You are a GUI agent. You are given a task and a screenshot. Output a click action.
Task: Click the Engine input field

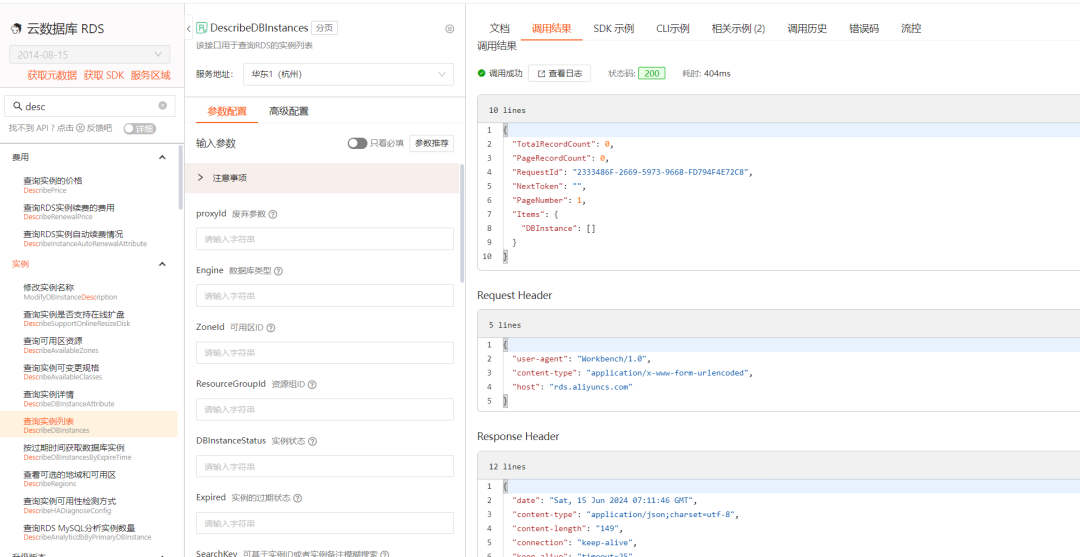(324, 295)
